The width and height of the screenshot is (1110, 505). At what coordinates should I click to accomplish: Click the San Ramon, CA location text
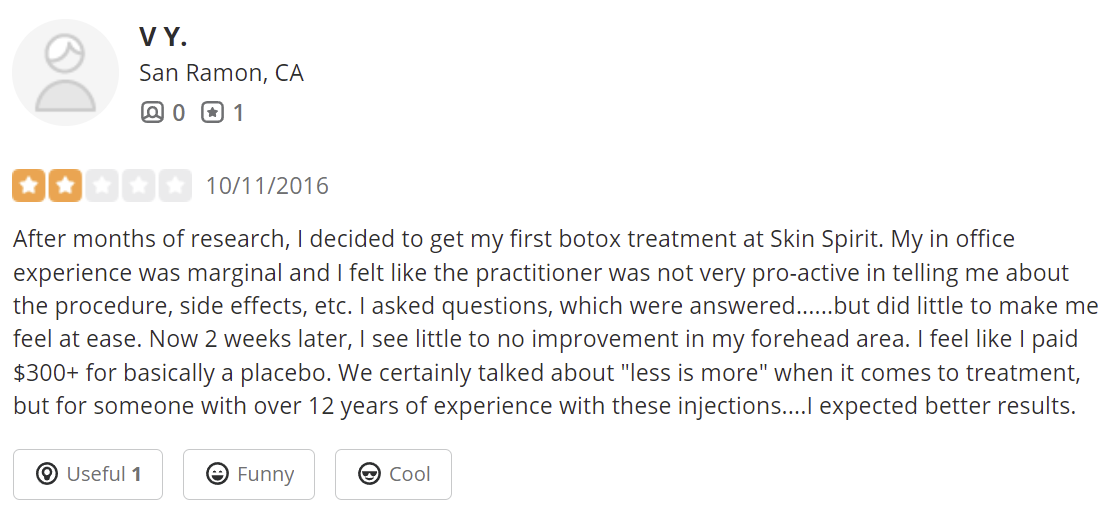point(221,73)
